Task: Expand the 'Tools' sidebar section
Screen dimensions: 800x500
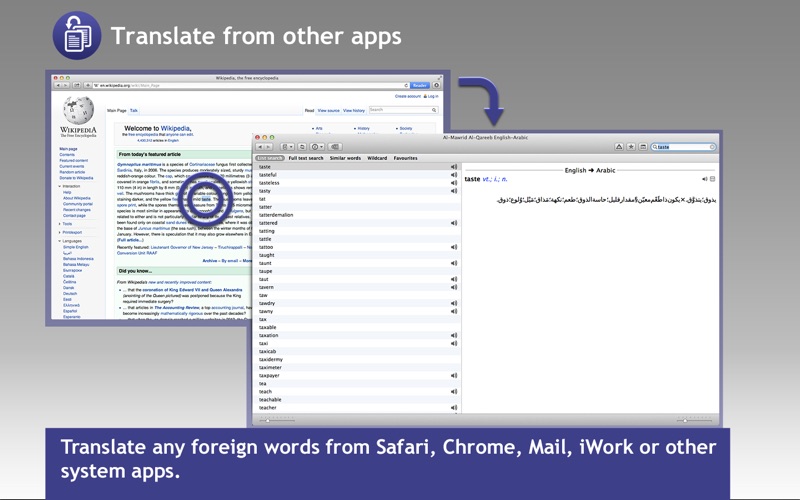Action: pos(65,224)
